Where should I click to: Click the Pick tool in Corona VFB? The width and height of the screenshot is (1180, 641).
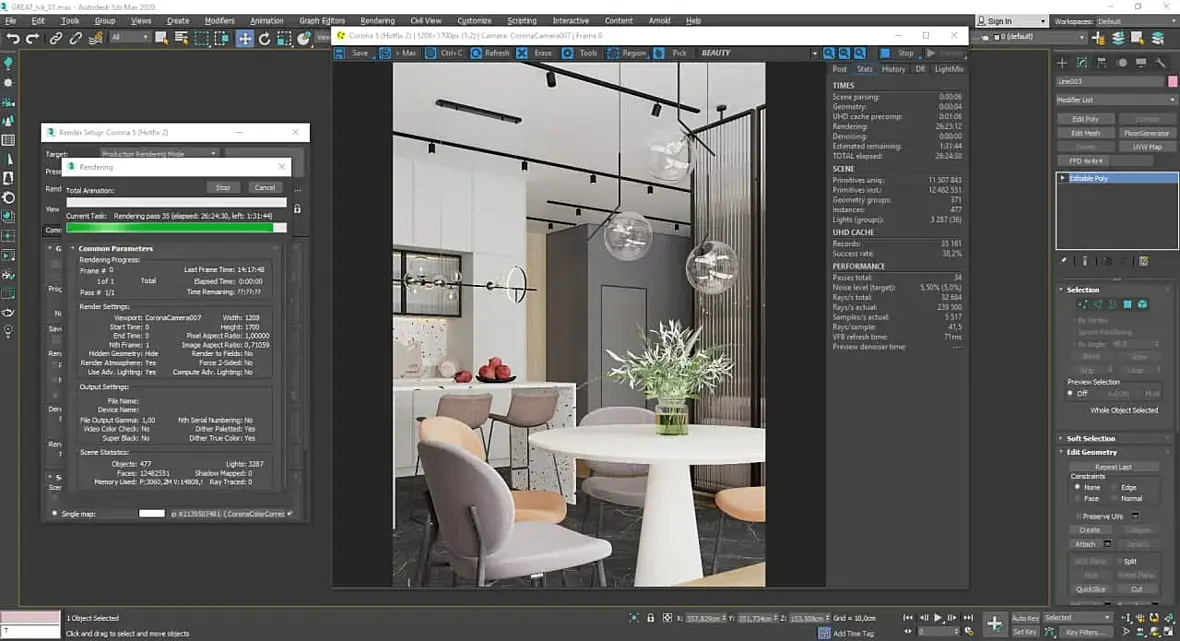[671, 53]
